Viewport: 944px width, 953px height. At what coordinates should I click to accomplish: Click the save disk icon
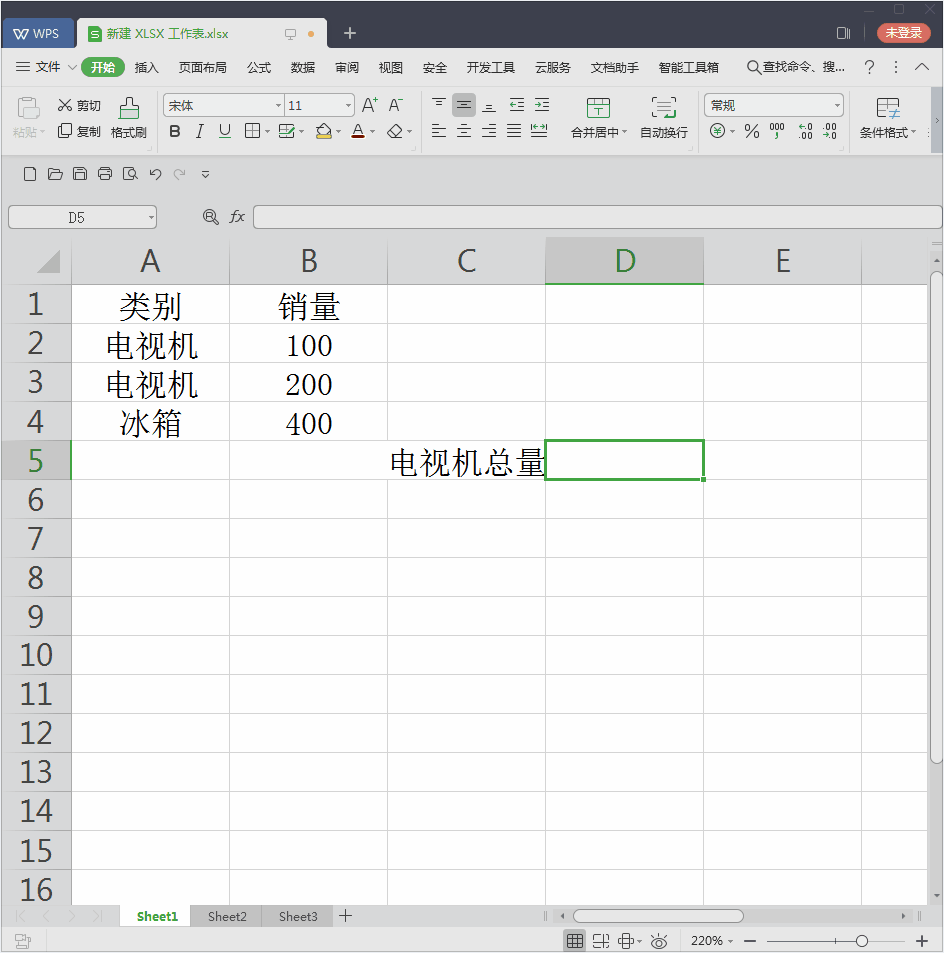(x=80, y=174)
